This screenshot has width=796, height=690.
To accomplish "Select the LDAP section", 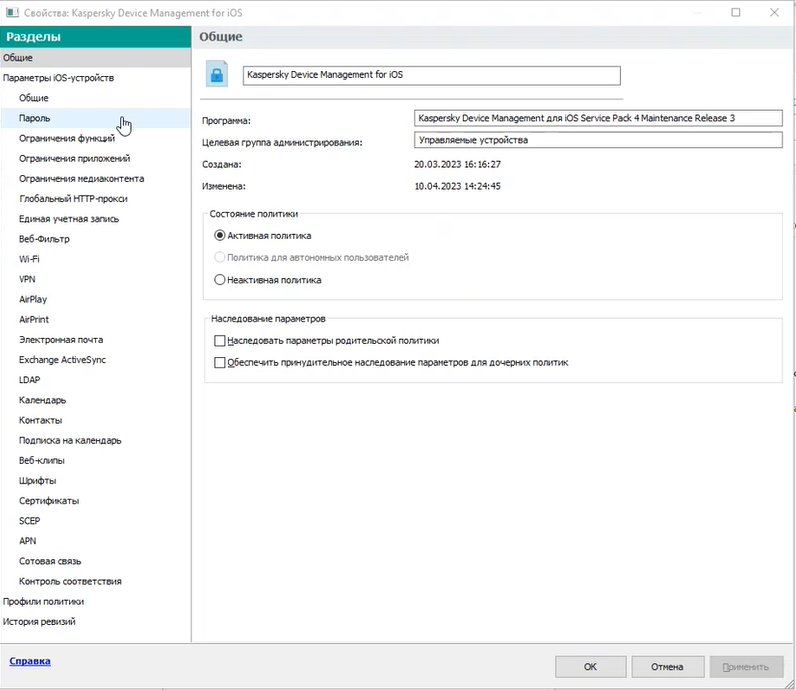I will point(95,380).
